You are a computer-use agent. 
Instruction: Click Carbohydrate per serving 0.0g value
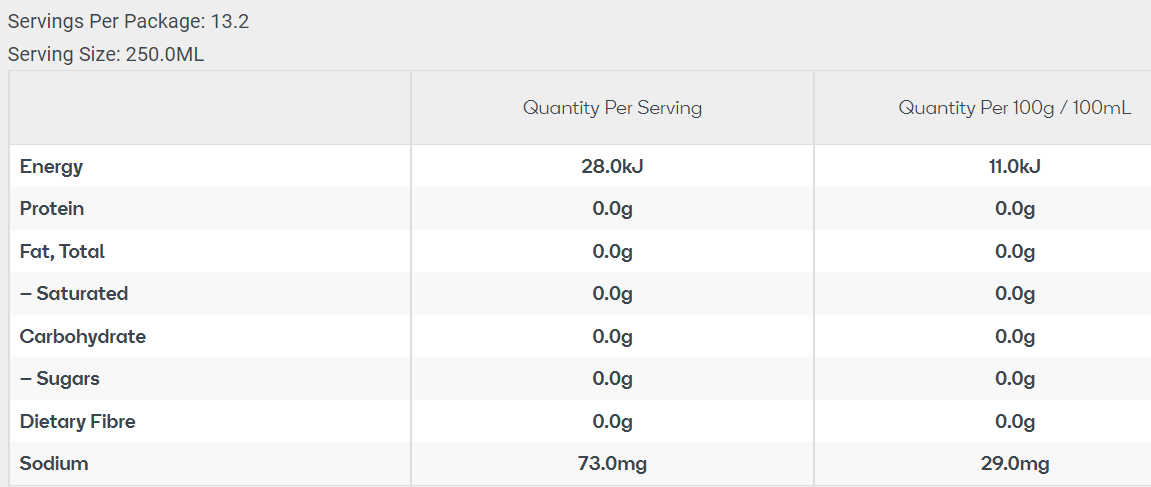pyautogui.click(x=612, y=337)
